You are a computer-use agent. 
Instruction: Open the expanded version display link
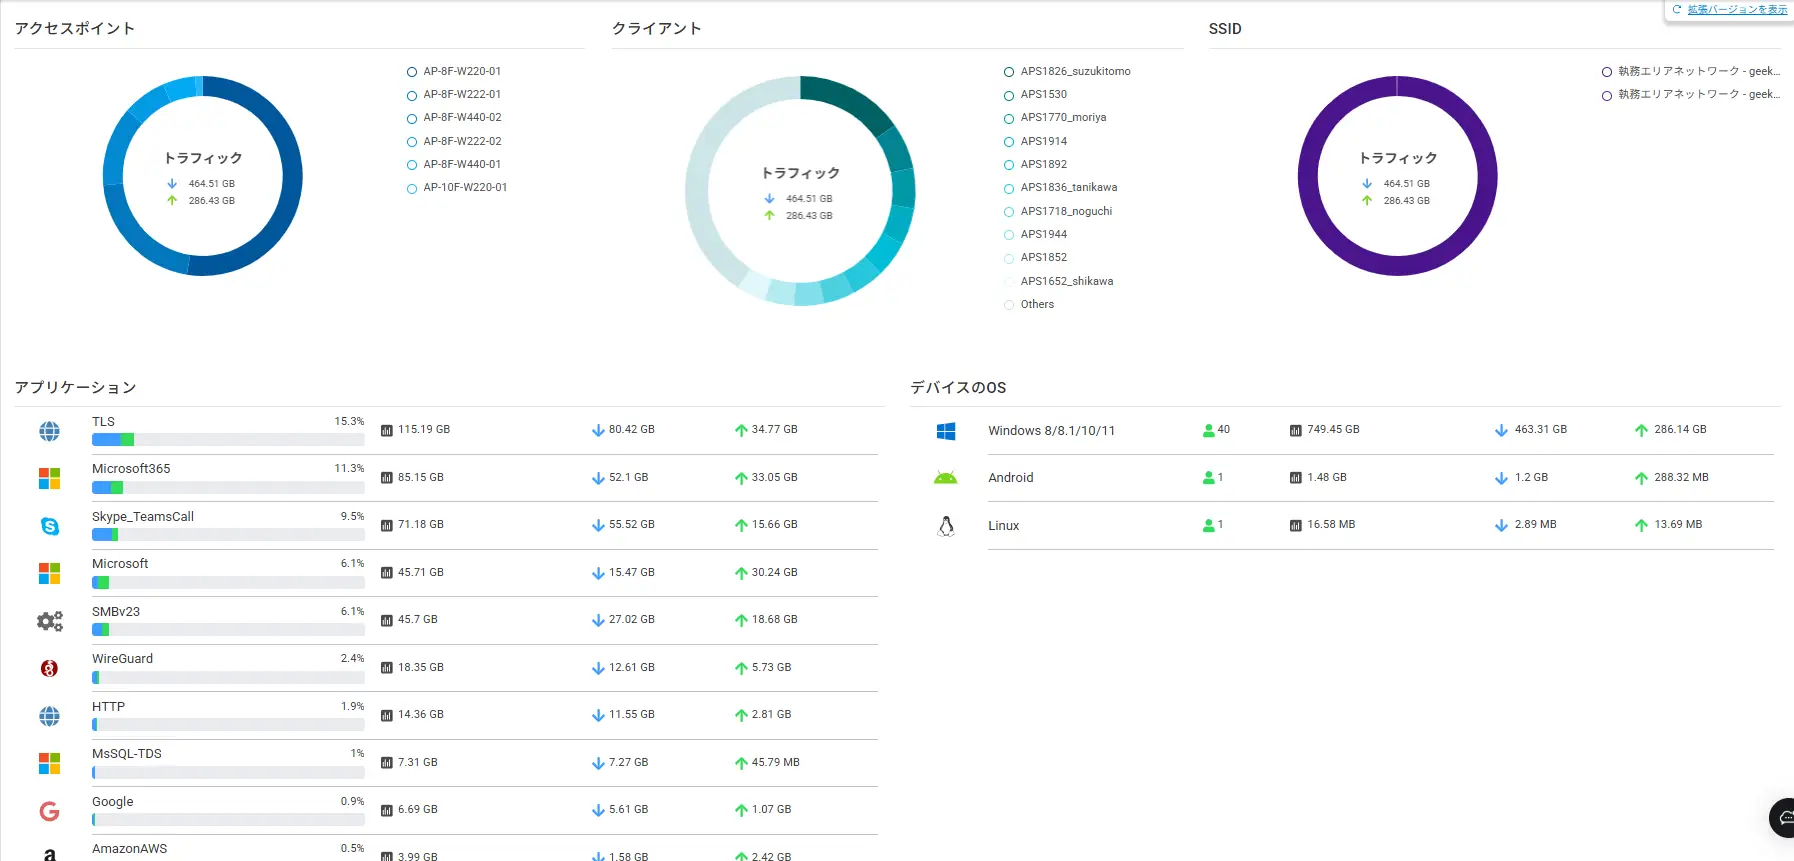[1737, 9]
